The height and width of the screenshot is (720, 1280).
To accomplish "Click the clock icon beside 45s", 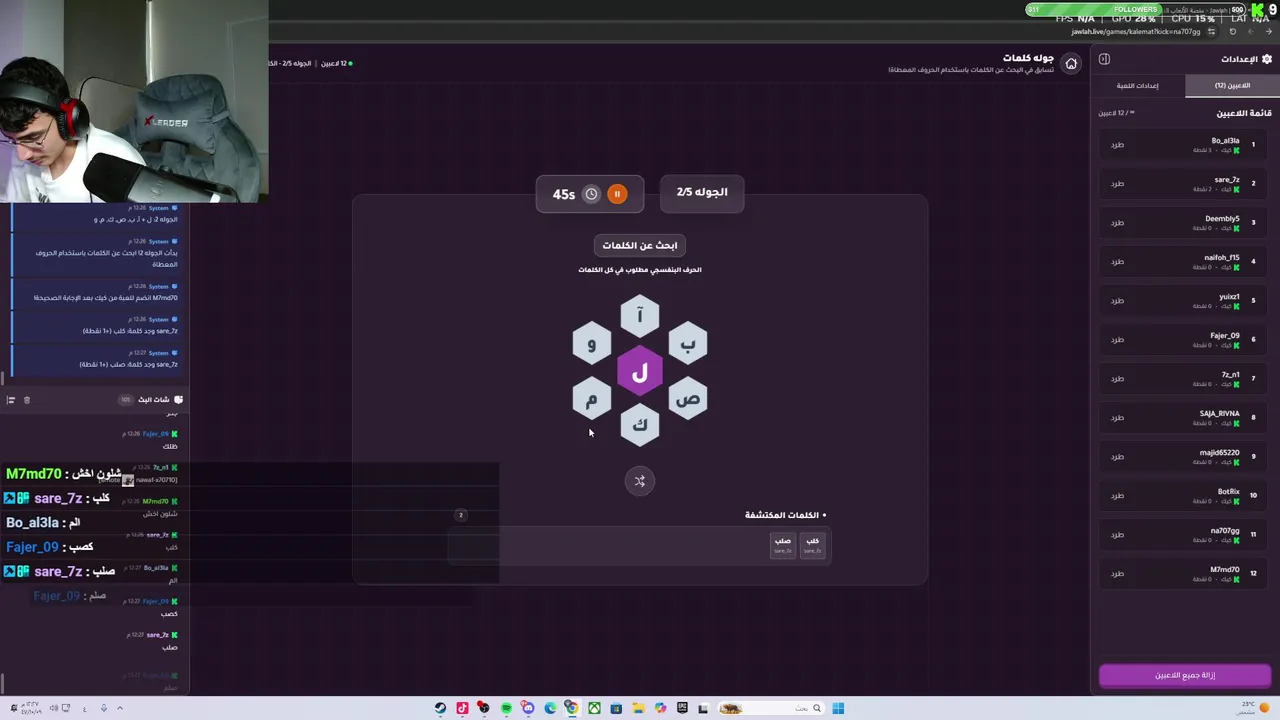I will coord(591,194).
